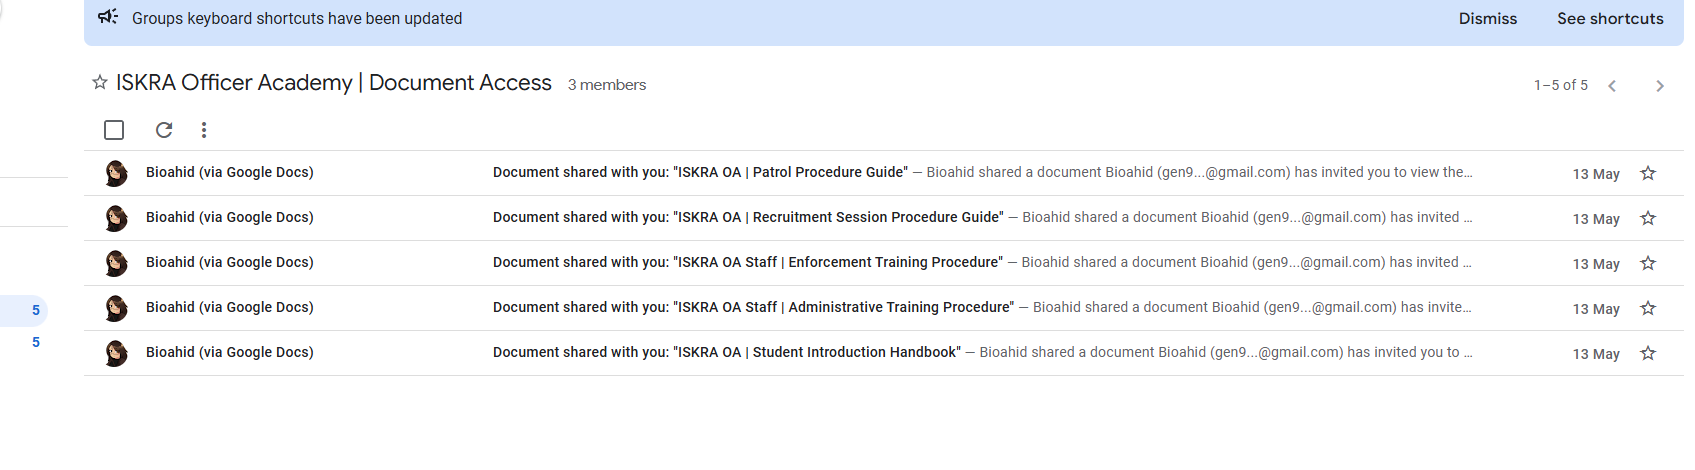
Task: Star the Enforcement Training Procedure conversation
Action: coord(1648,263)
